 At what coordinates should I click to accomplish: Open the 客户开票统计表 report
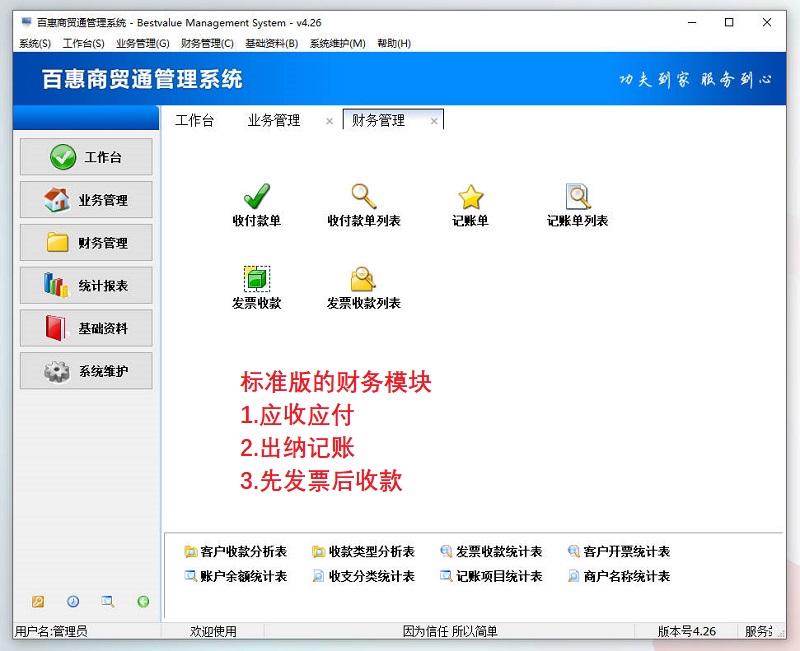[x=619, y=552]
